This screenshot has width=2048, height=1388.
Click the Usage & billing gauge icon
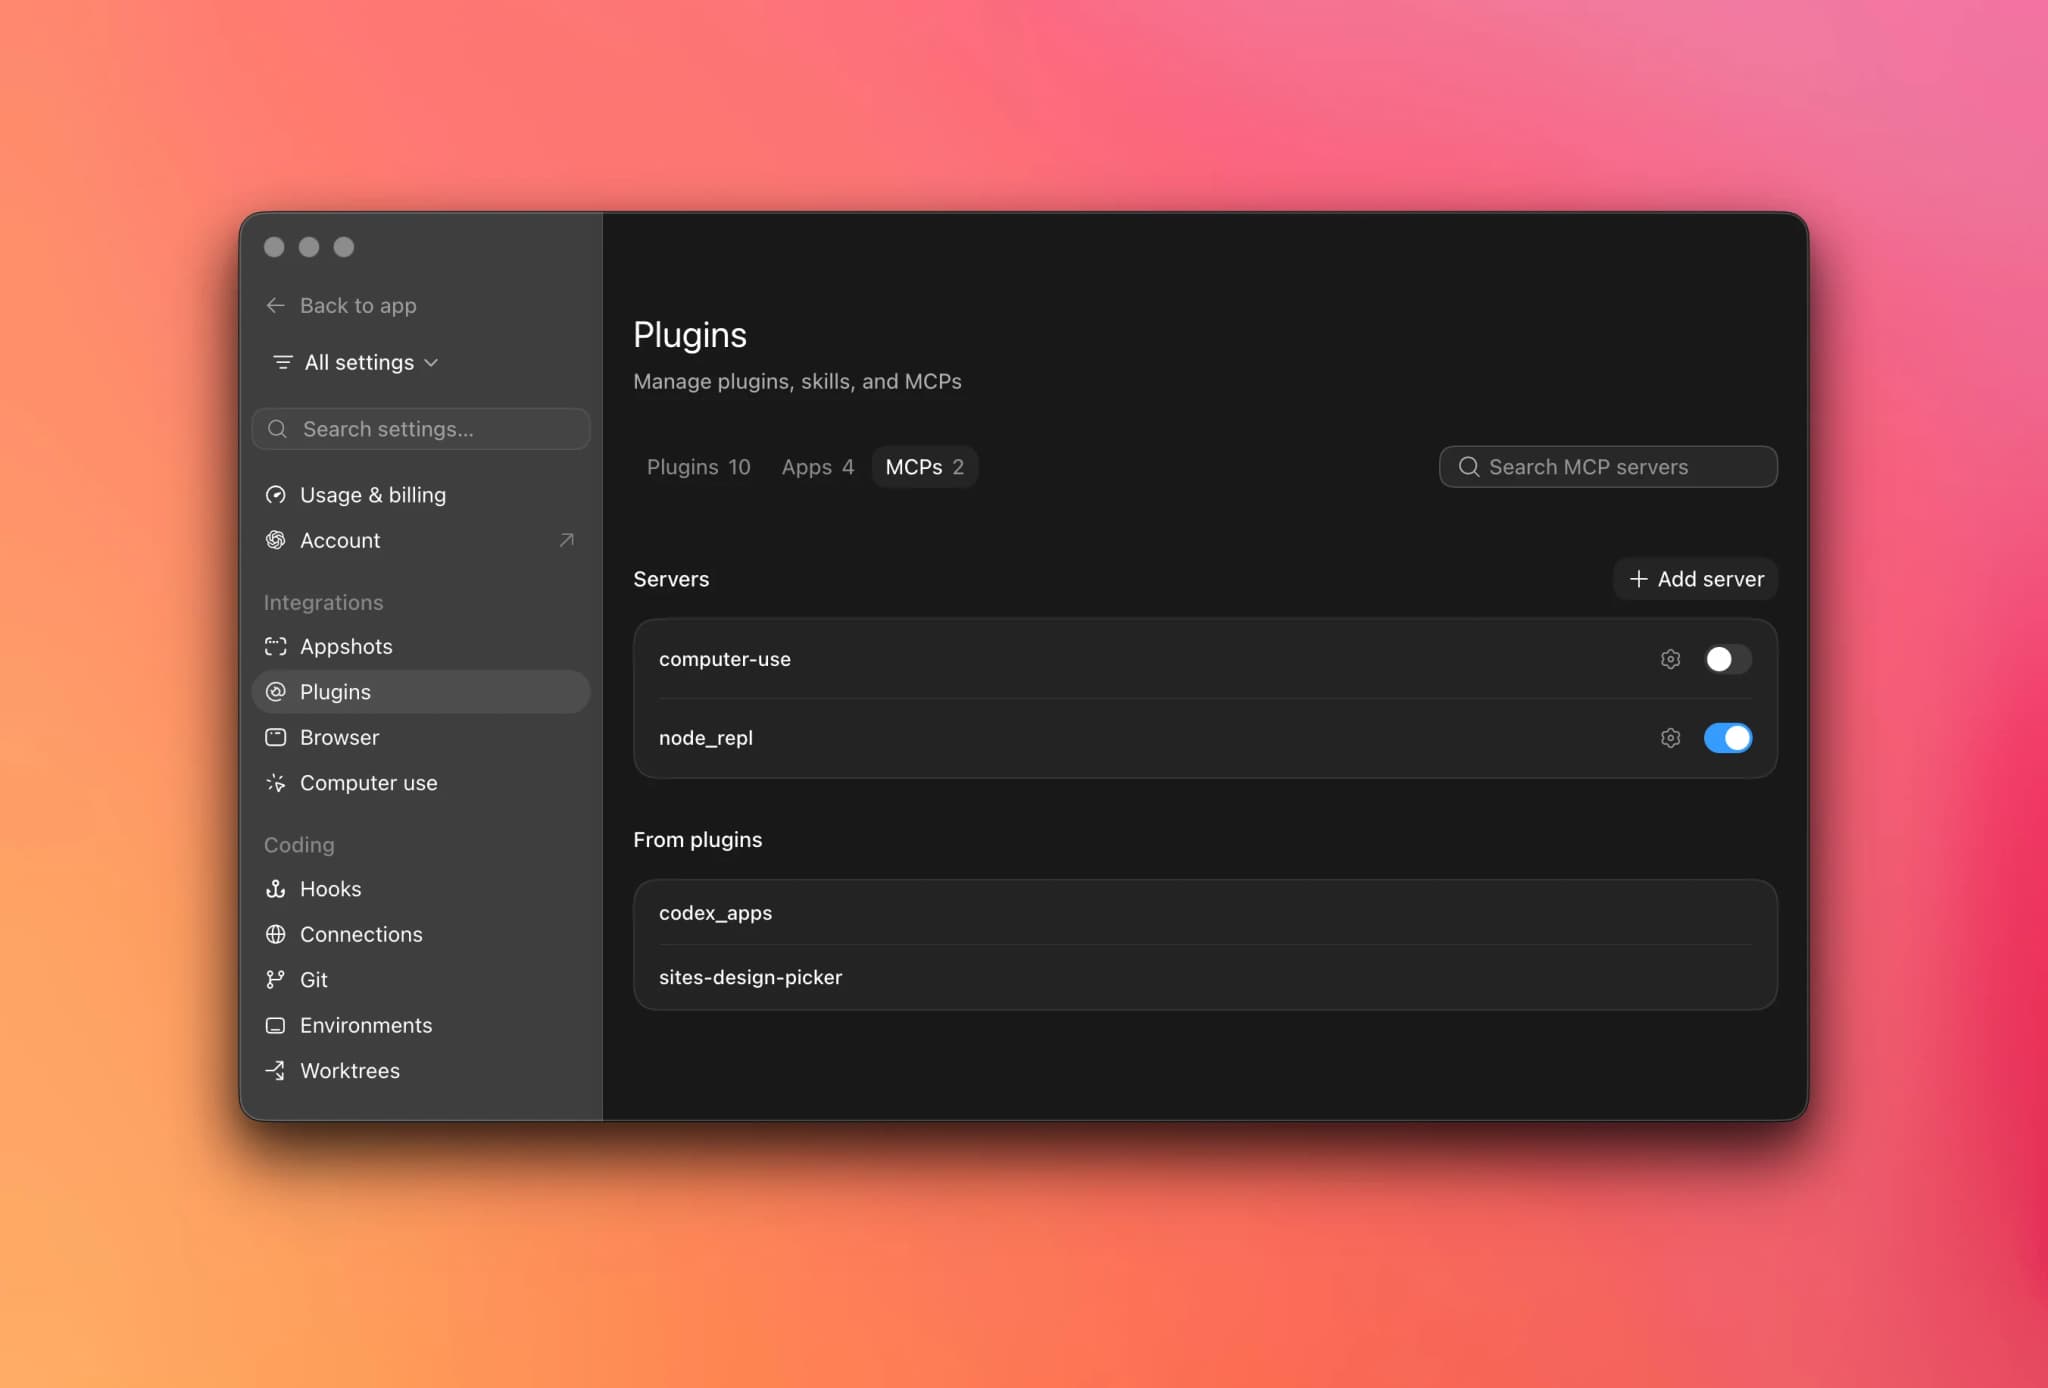[276, 495]
